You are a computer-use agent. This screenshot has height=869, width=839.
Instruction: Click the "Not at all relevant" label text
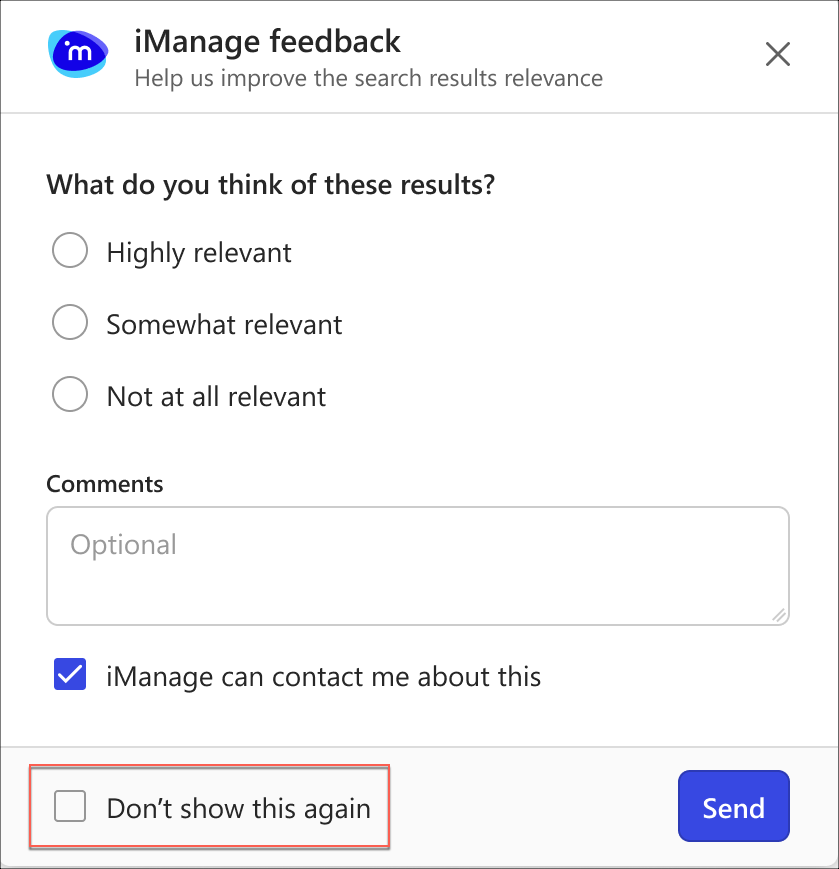[216, 396]
